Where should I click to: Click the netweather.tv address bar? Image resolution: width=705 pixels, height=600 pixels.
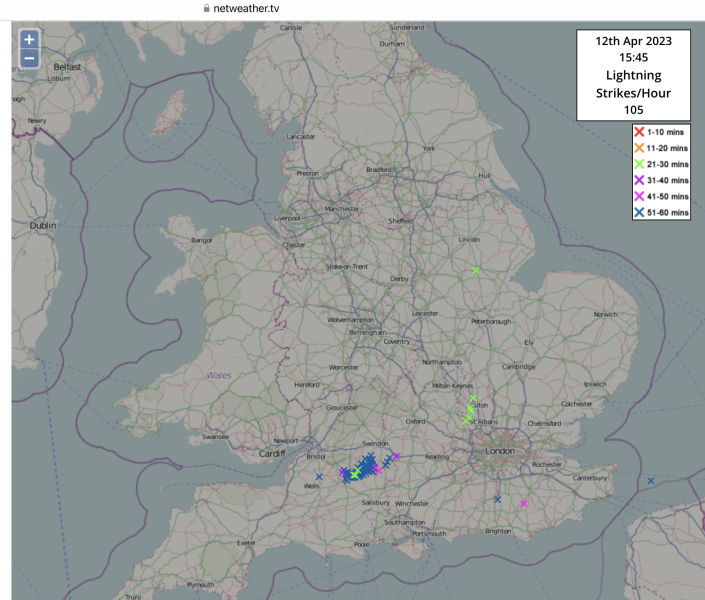tap(255, 7)
